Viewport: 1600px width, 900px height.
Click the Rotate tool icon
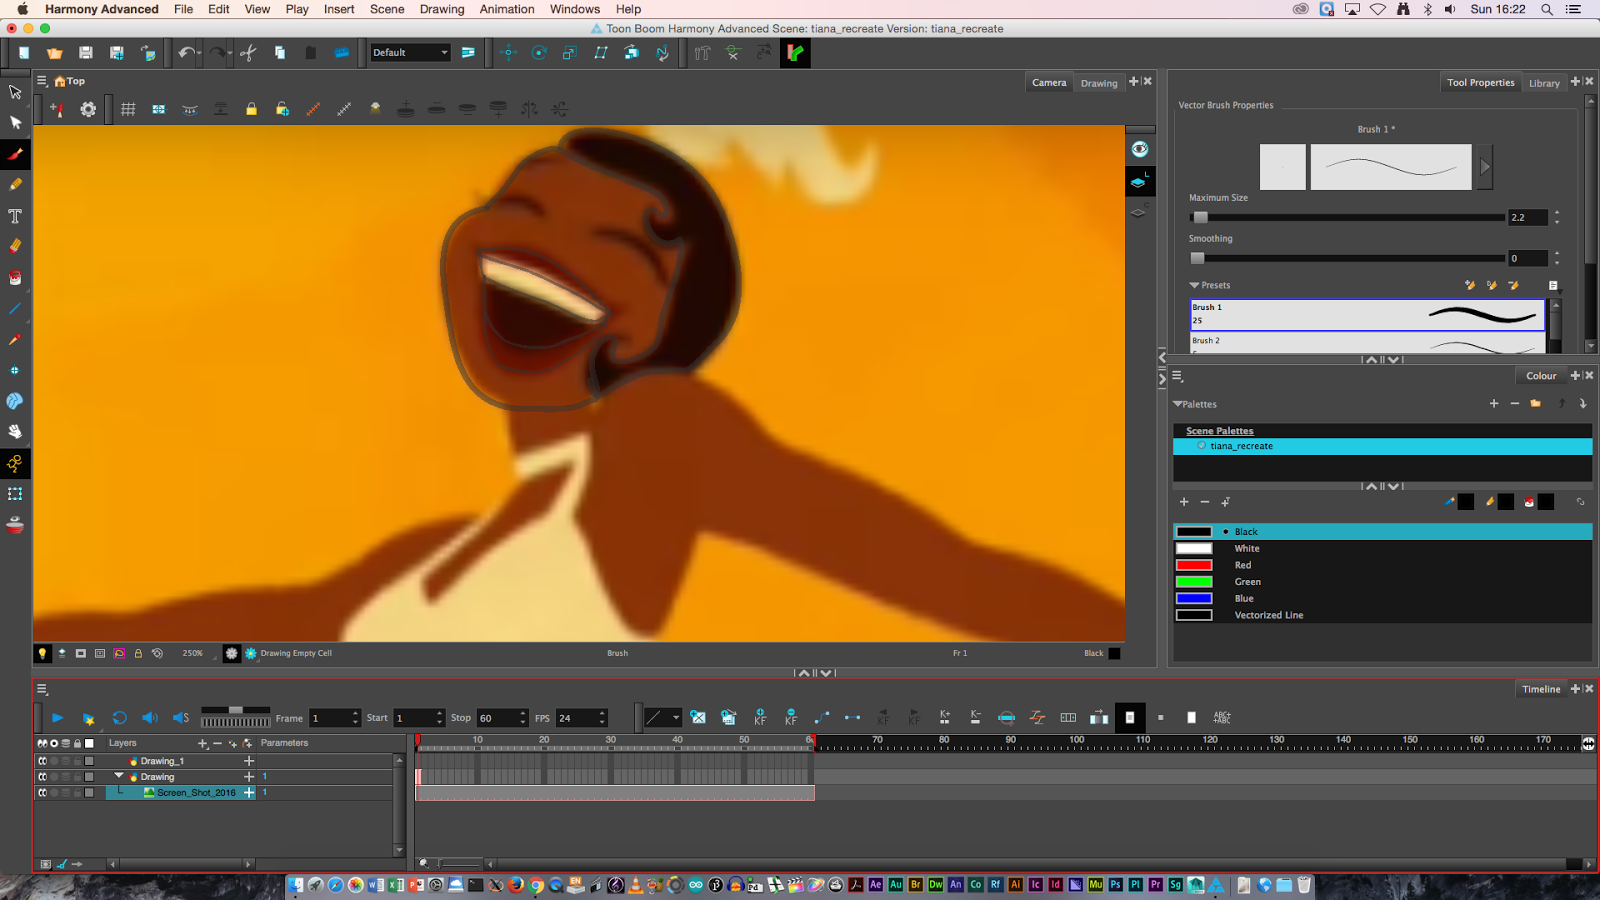click(539, 53)
